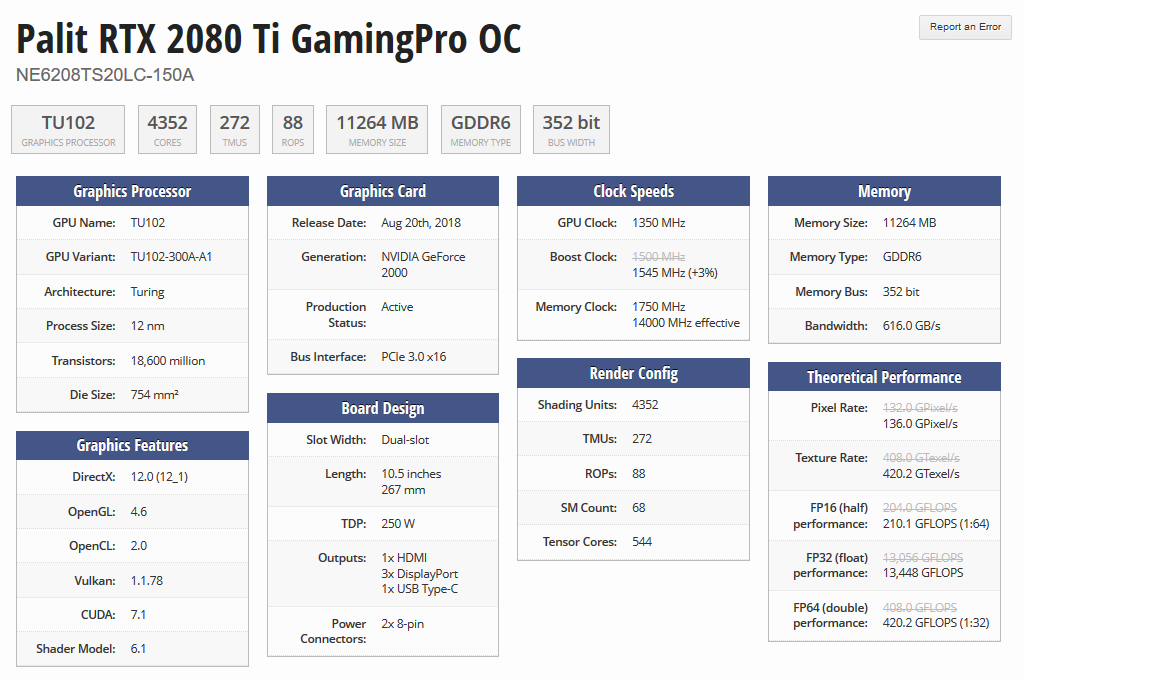The width and height of the screenshot is (1152, 679).
Task: Click the struck-through 132.0 GPixel/s value
Action: [x=920, y=408]
